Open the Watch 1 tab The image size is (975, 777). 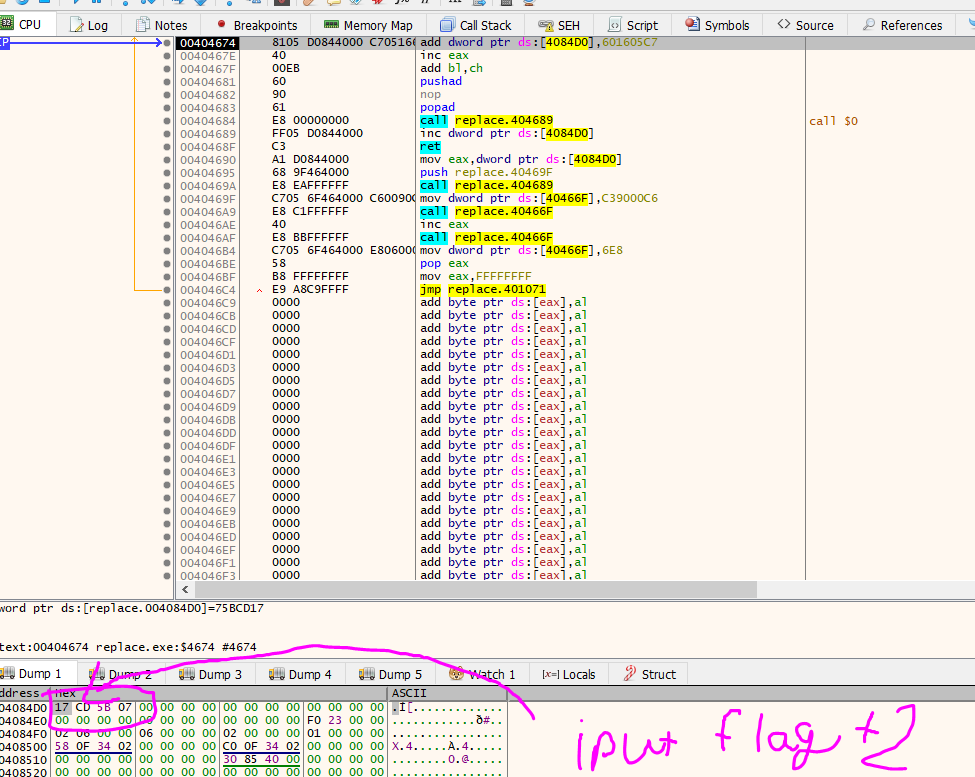pyautogui.click(x=483, y=674)
